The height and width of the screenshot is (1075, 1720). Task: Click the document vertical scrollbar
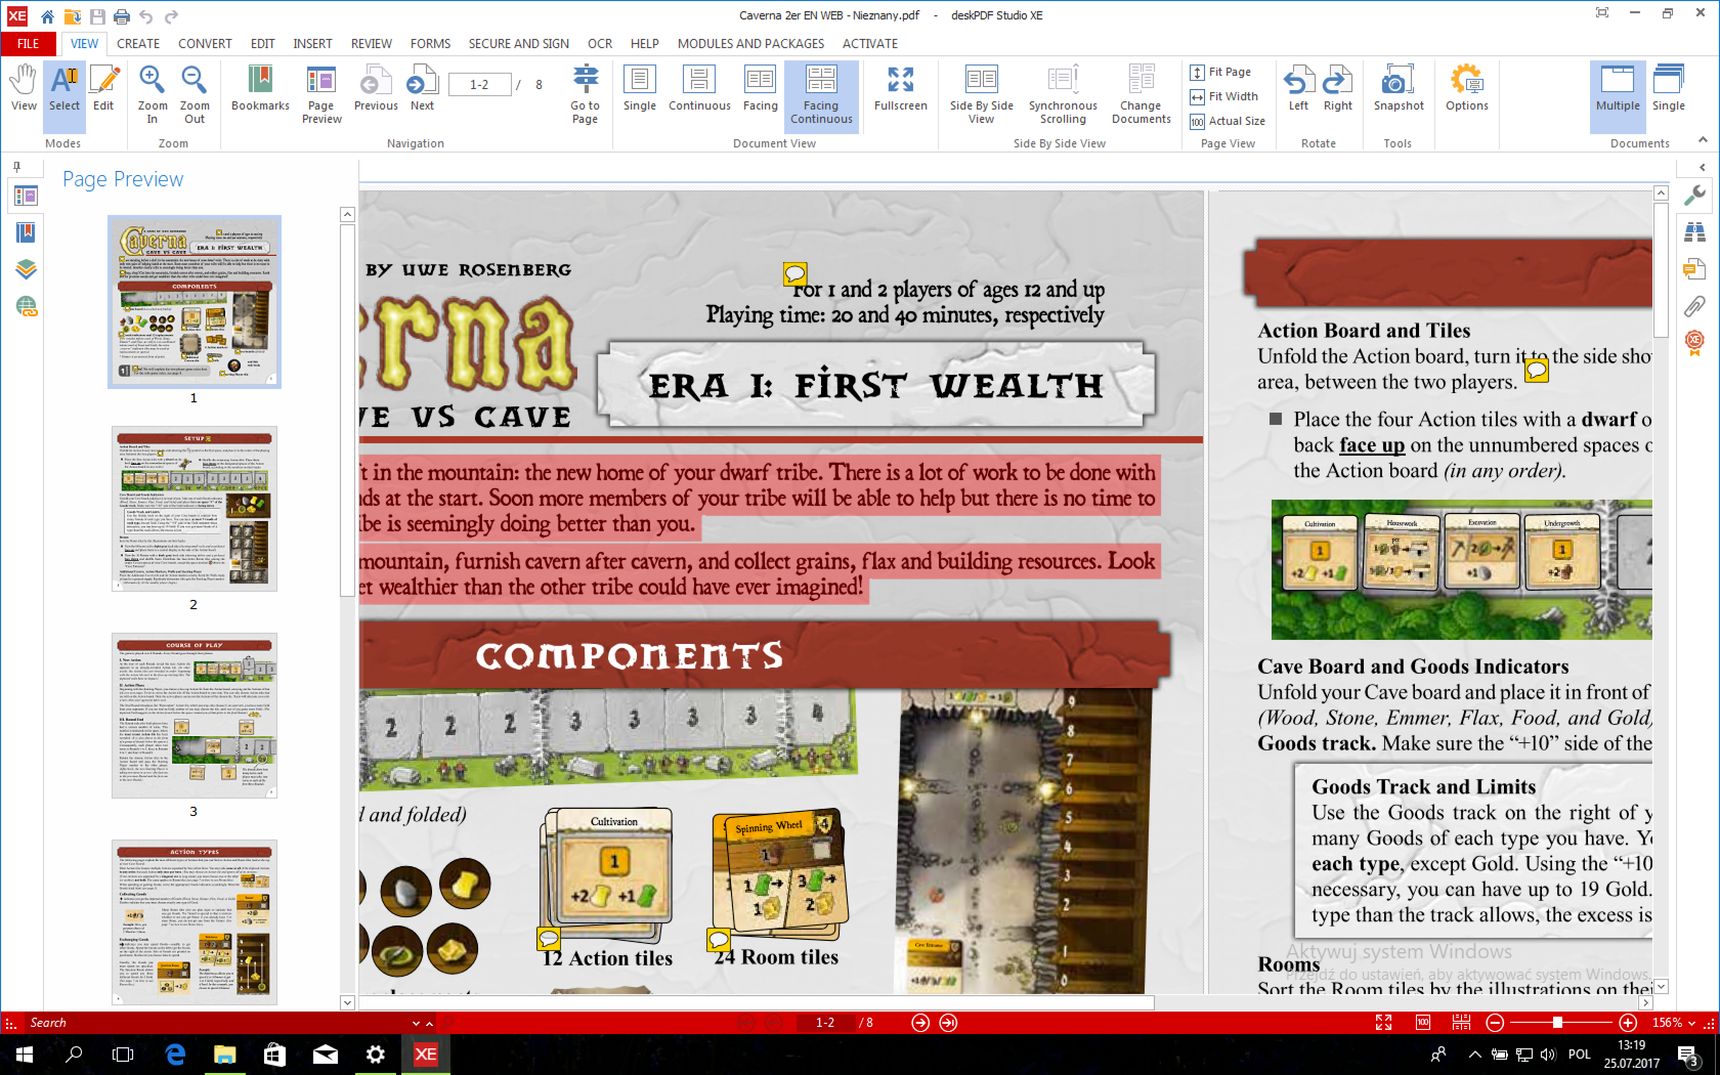(1661, 270)
